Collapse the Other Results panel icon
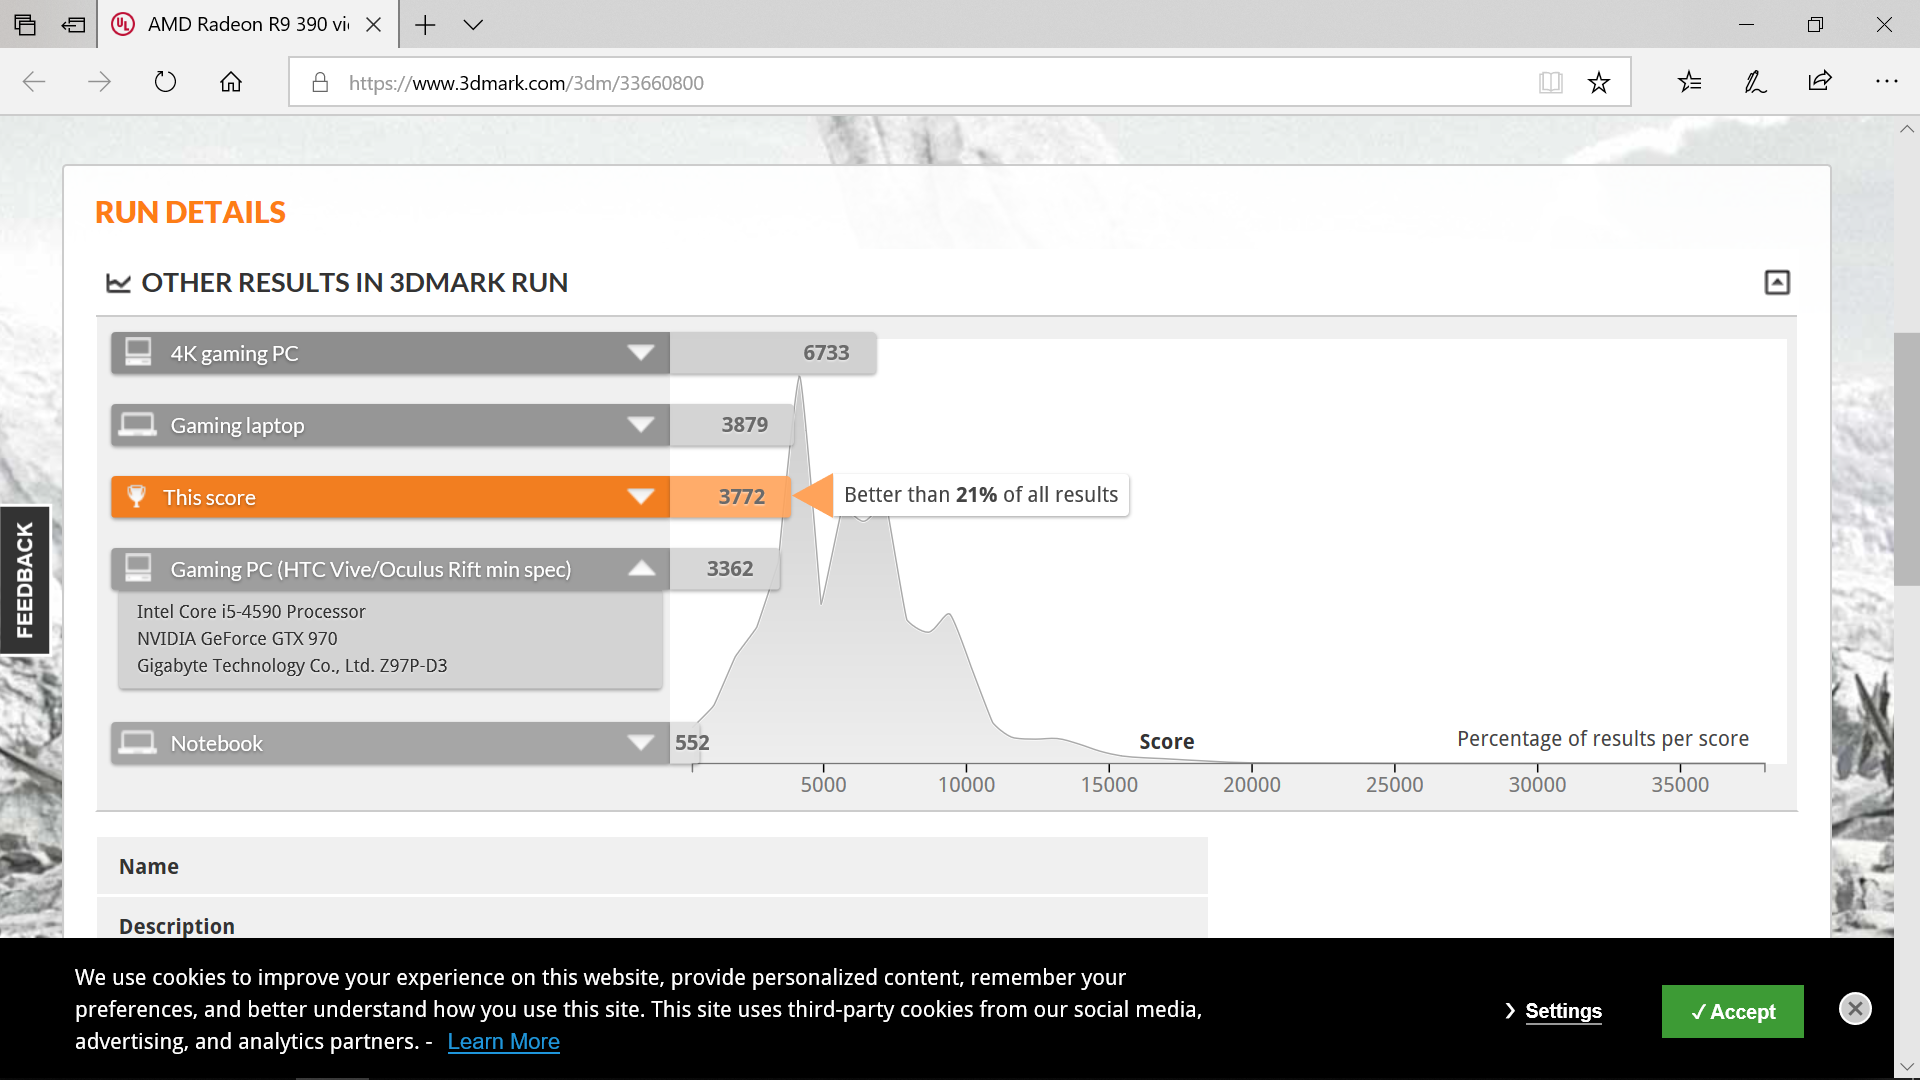 pyautogui.click(x=1777, y=283)
